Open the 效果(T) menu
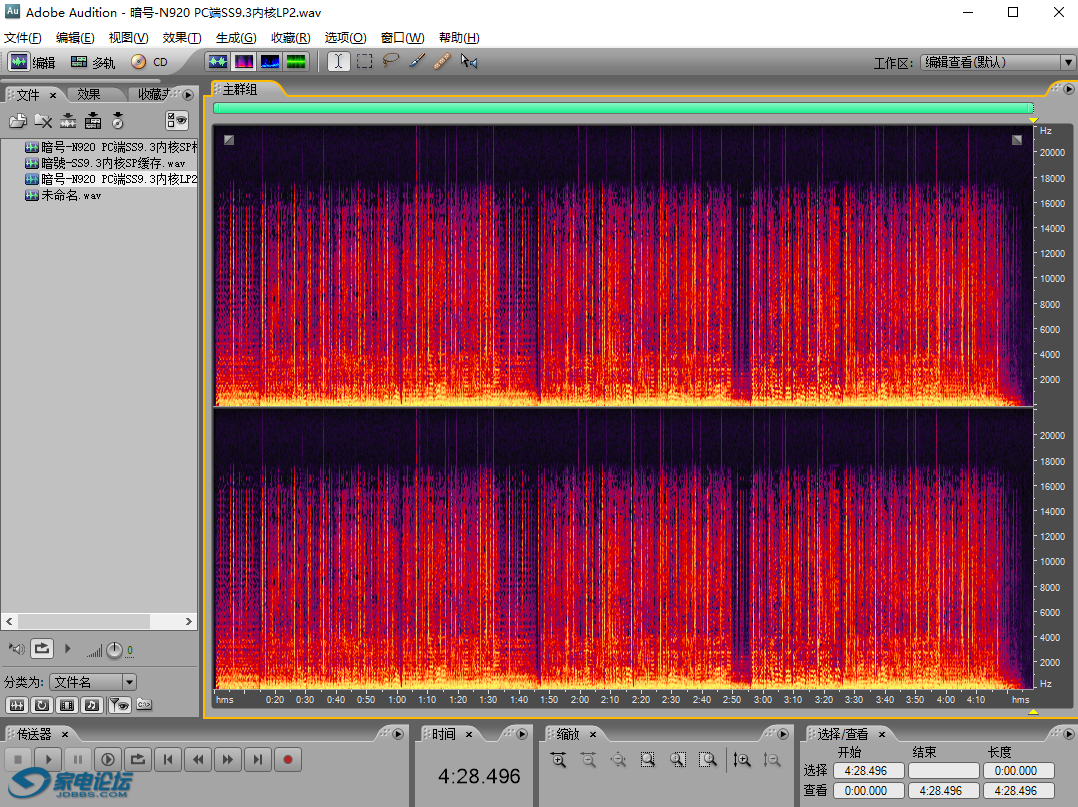Screen dimensions: 1078x807 [181, 37]
